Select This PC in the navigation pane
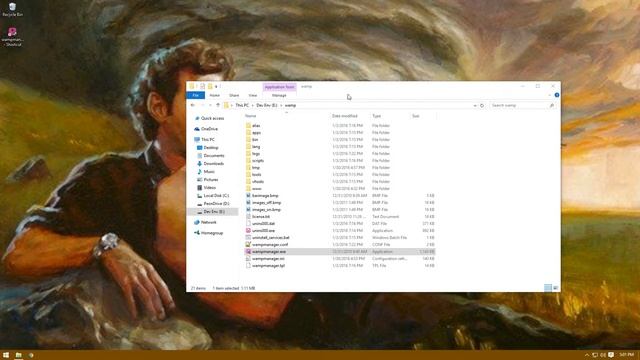This screenshot has height=360, width=640. click(204, 140)
